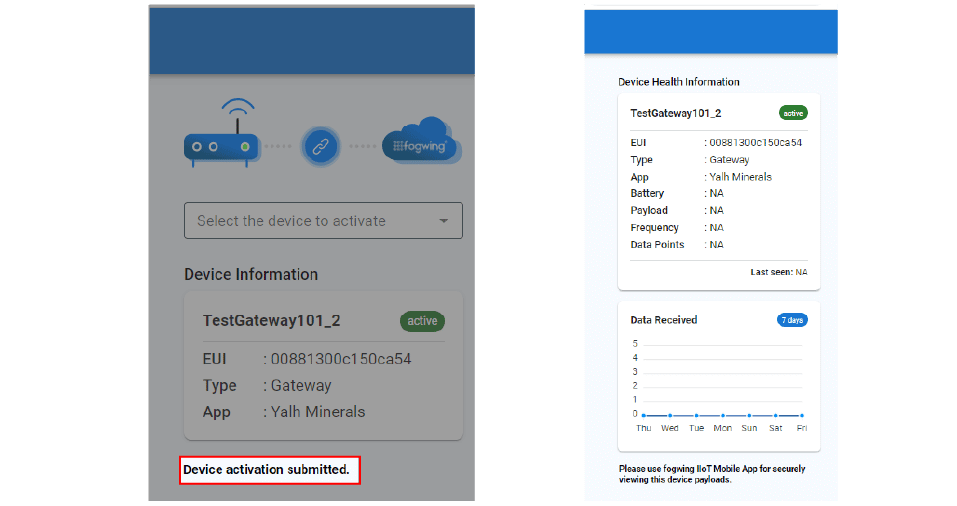
Task: Click the dropdown arrow in device selector
Action: (444, 221)
